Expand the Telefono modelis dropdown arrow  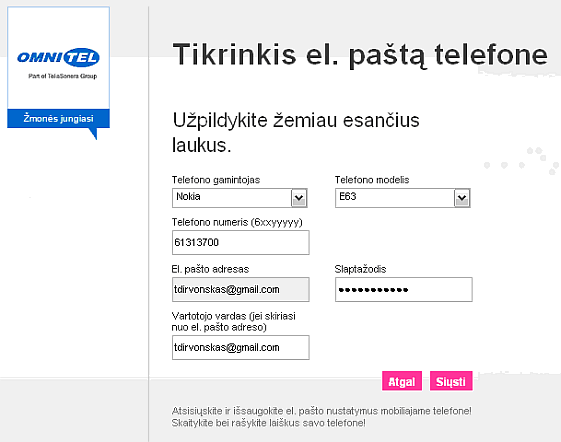coord(462,198)
